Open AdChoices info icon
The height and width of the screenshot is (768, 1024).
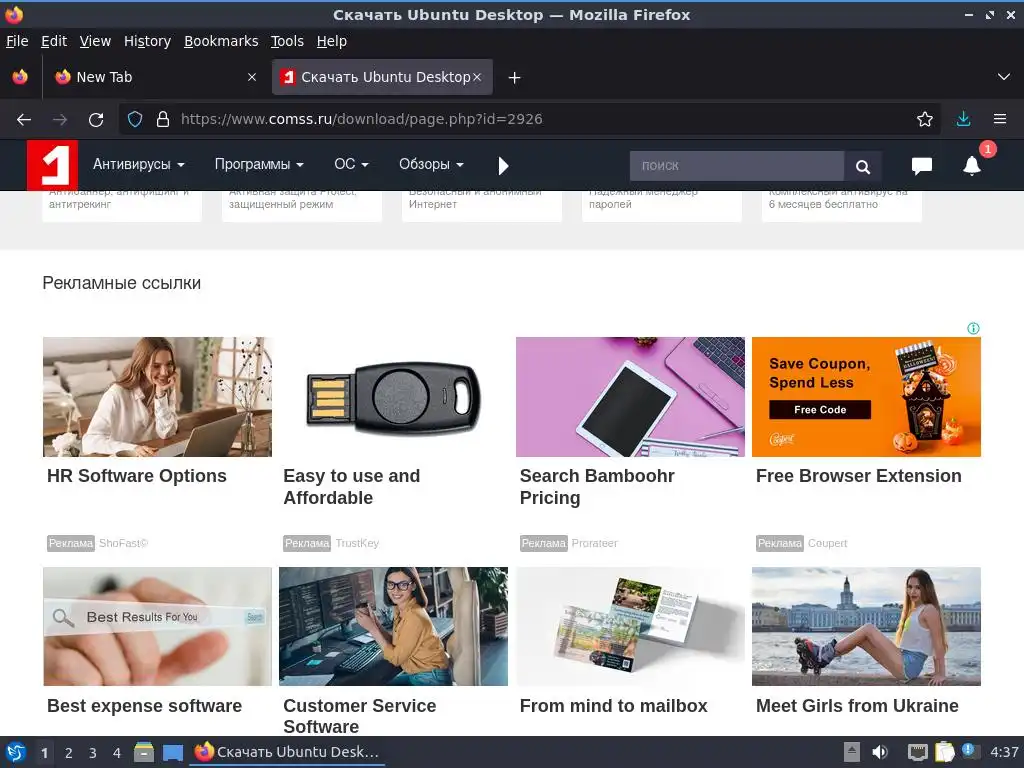pyautogui.click(x=973, y=328)
